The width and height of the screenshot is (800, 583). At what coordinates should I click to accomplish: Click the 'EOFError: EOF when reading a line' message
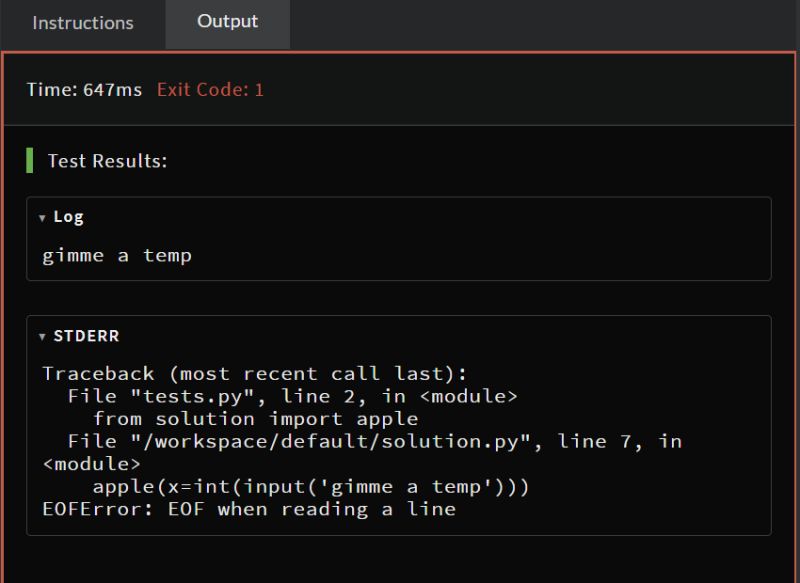[249, 509]
